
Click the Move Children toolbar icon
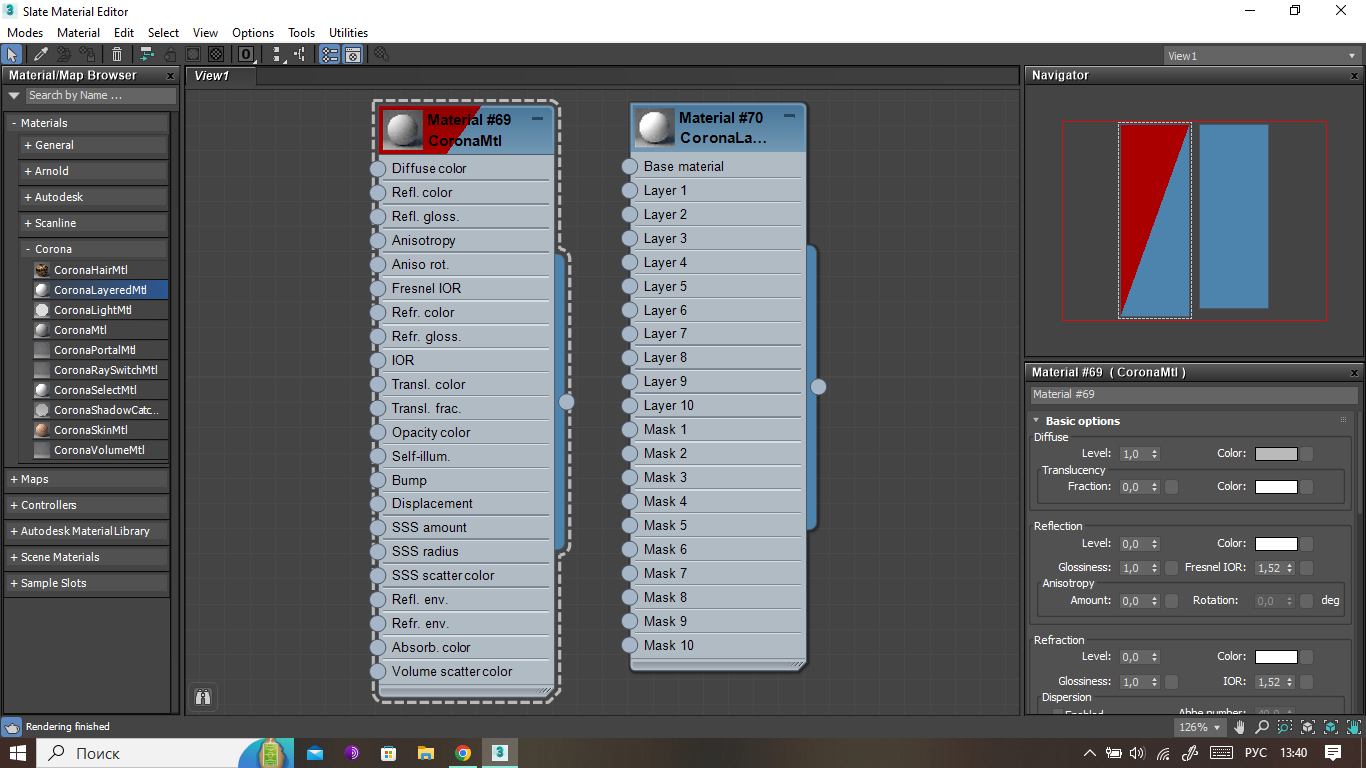coord(146,54)
